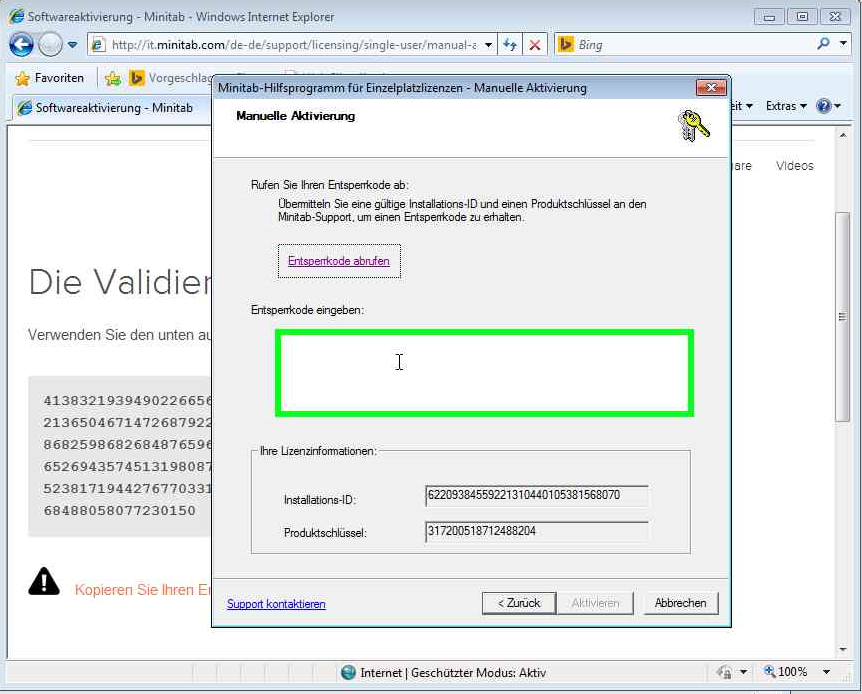Click the code line starting 6526943574513198087

pyautogui.click(x=128, y=467)
